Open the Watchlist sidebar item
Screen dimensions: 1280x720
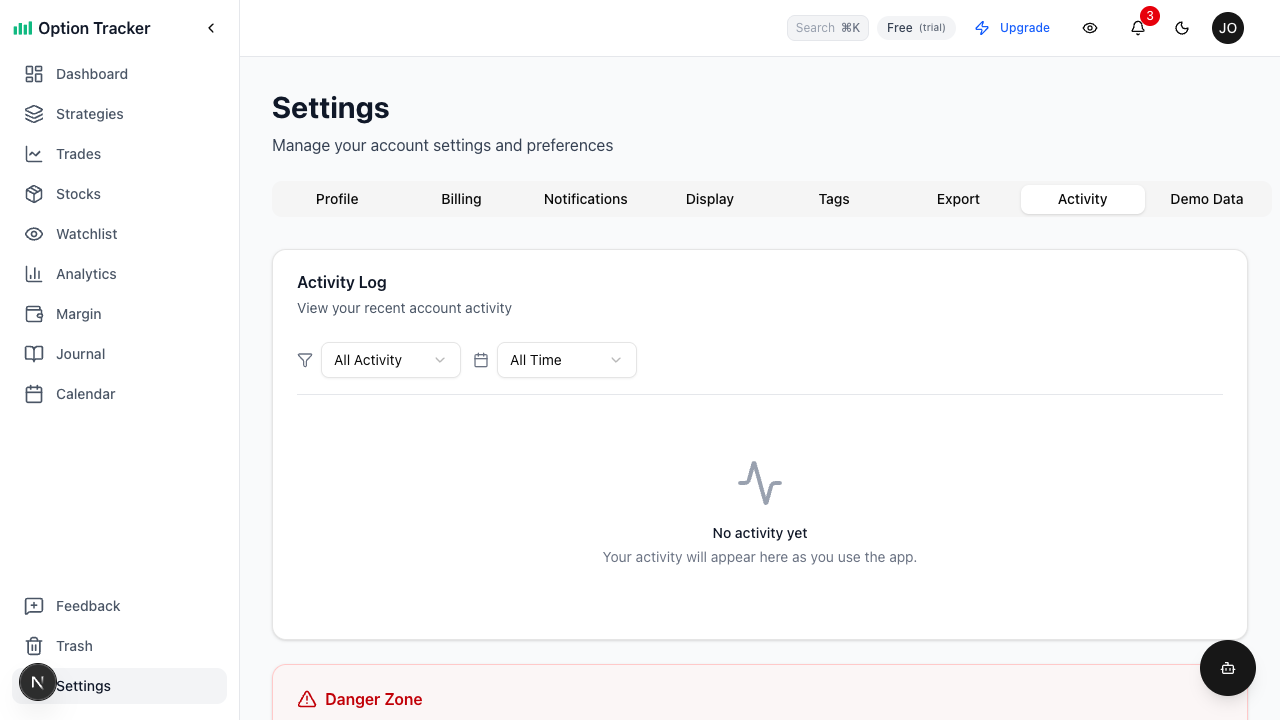tap(86, 234)
